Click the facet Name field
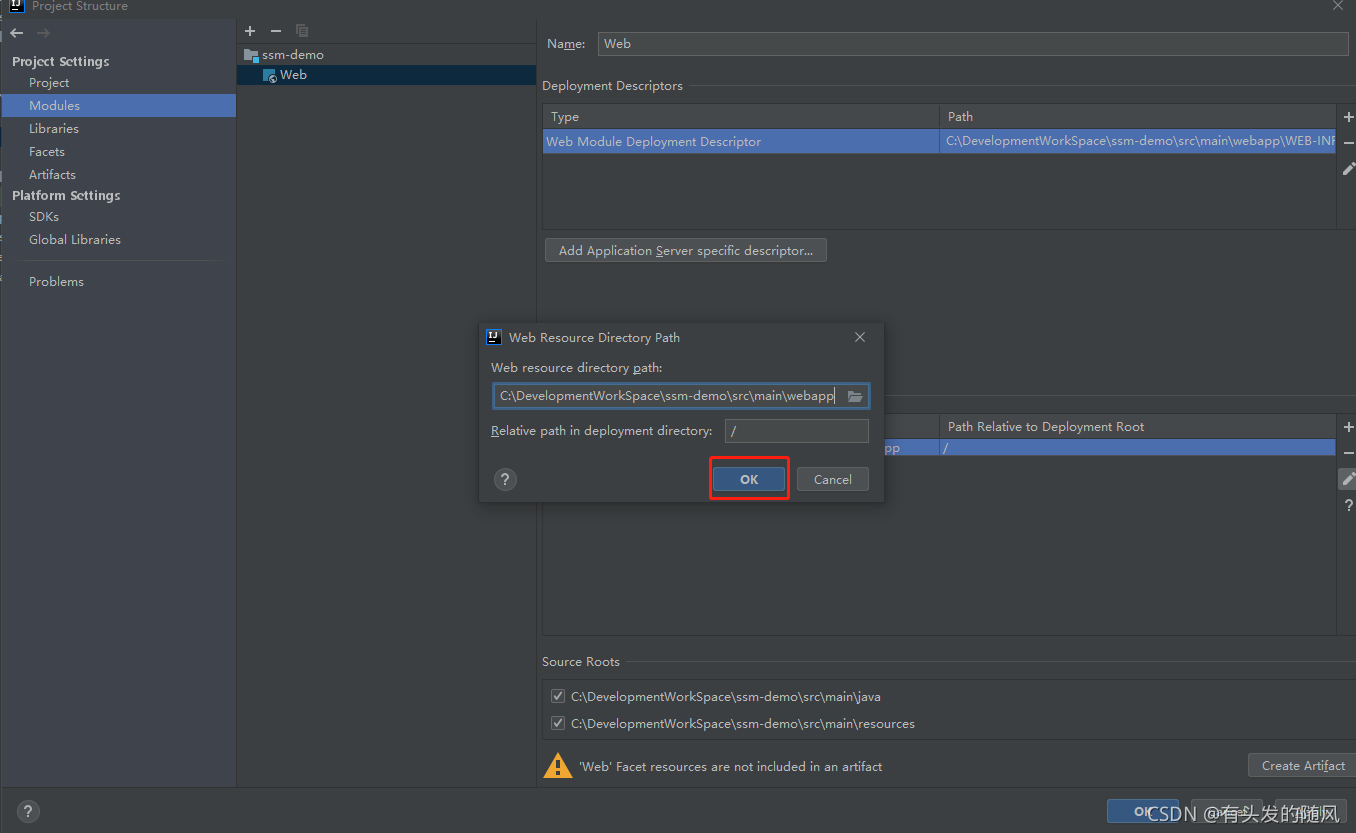 (x=974, y=43)
